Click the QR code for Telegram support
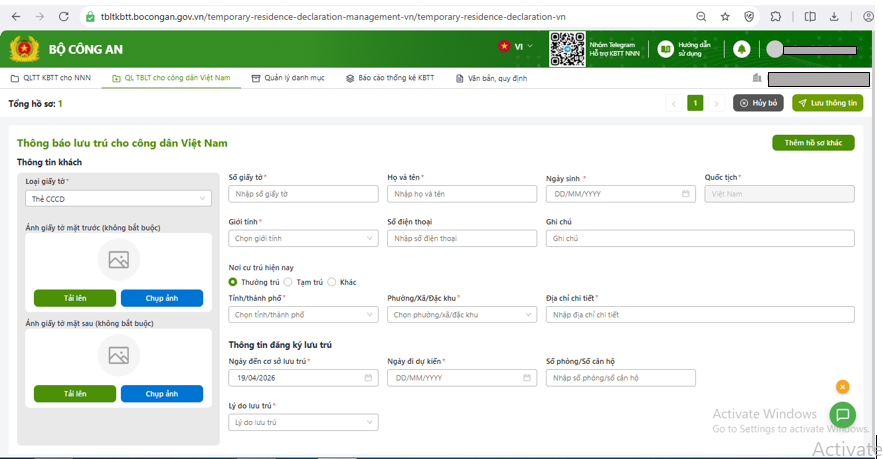 point(567,49)
